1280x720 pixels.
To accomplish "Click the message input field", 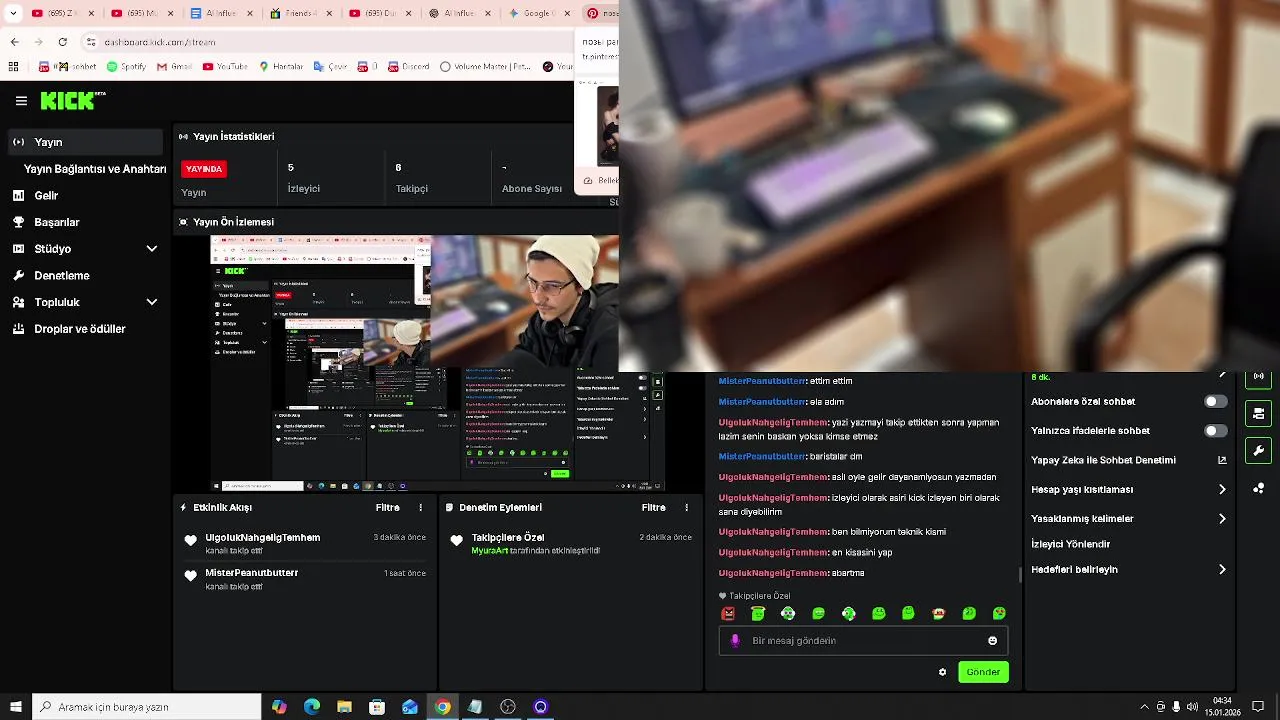I will pyautogui.click(x=863, y=641).
